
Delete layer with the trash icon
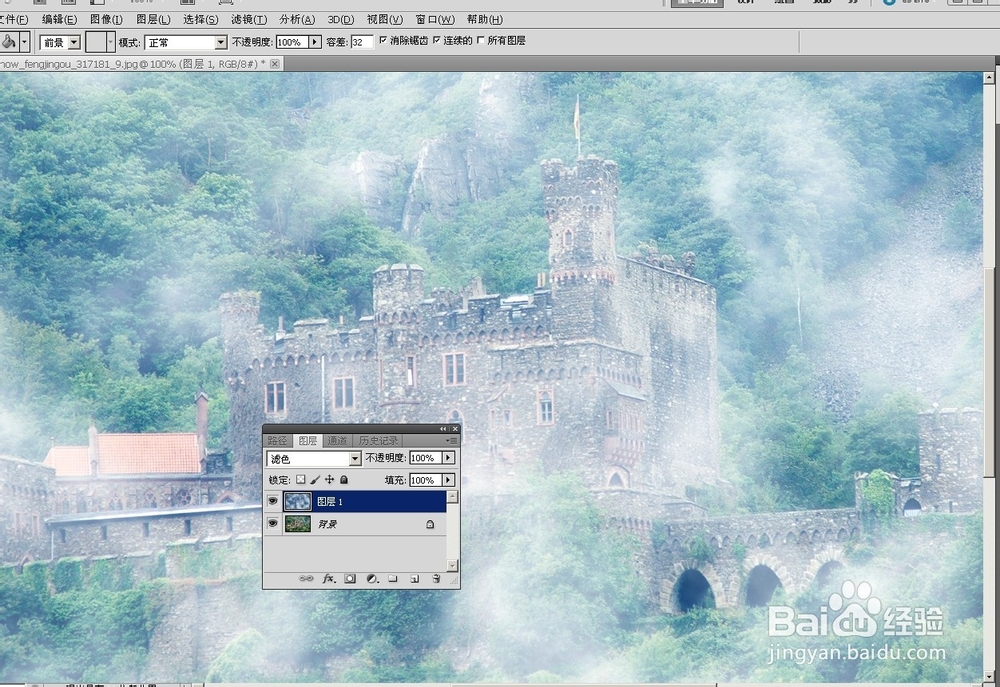(x=436, y=579)
